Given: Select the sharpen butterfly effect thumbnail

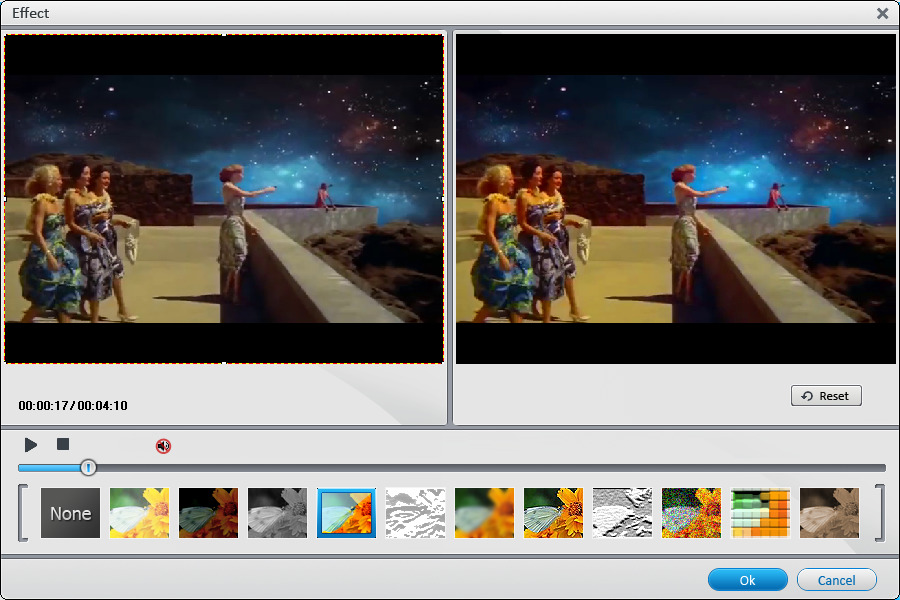Looking at the screenshot, I should (553, 513).
